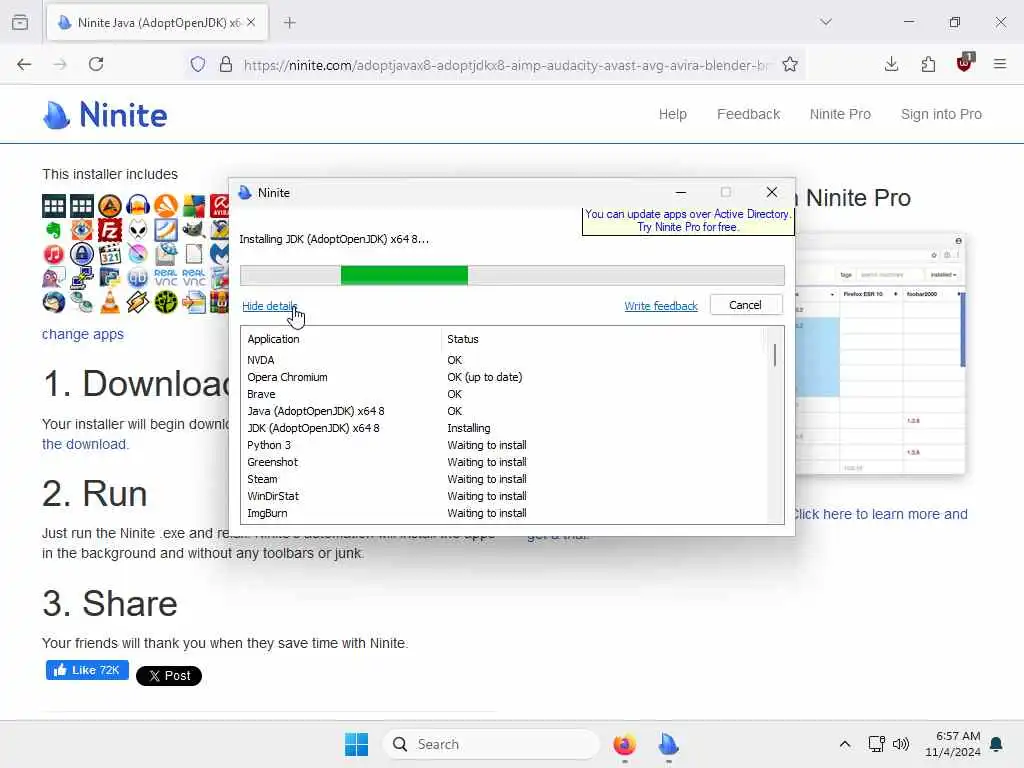Click the Krita icon
This screenshot has height=768, width=1024.
tap(138, 254)
